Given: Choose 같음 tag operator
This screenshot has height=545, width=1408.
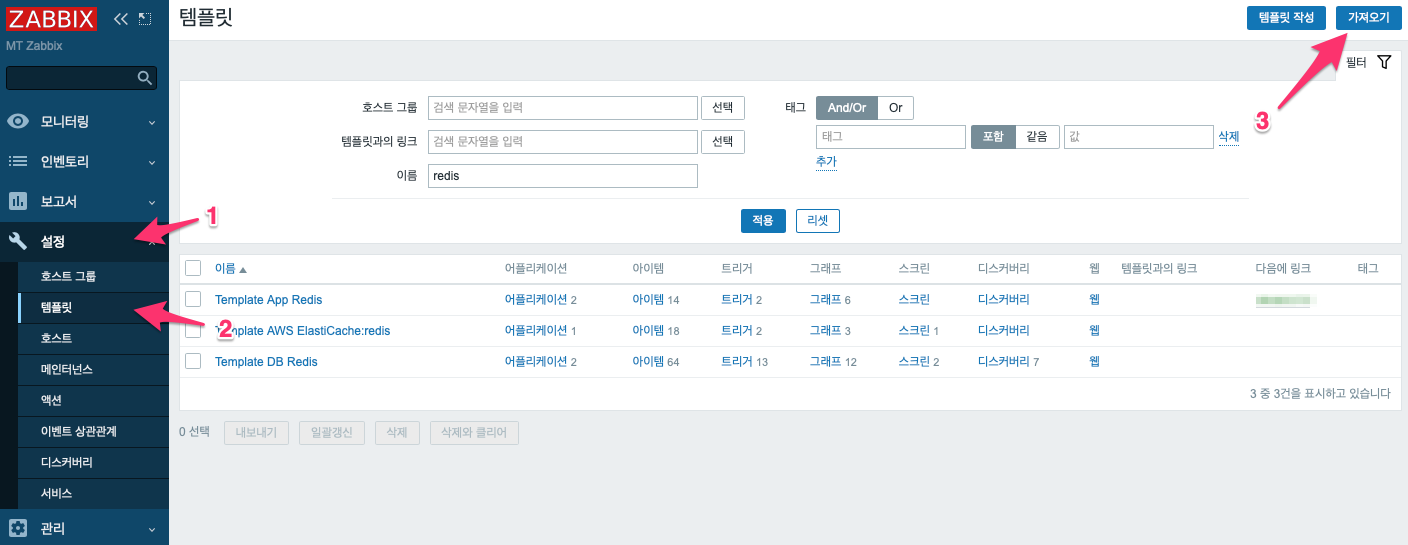Looking at the screenshot, I should (1038, 137).
